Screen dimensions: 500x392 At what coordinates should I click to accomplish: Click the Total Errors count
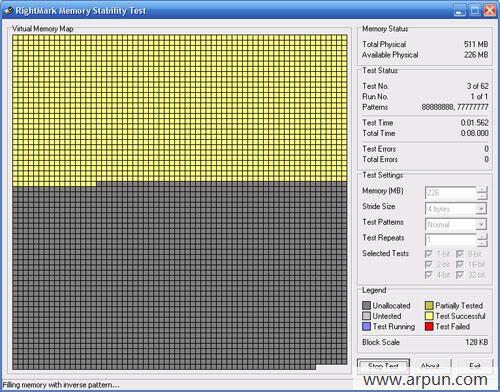click(486, 159)
